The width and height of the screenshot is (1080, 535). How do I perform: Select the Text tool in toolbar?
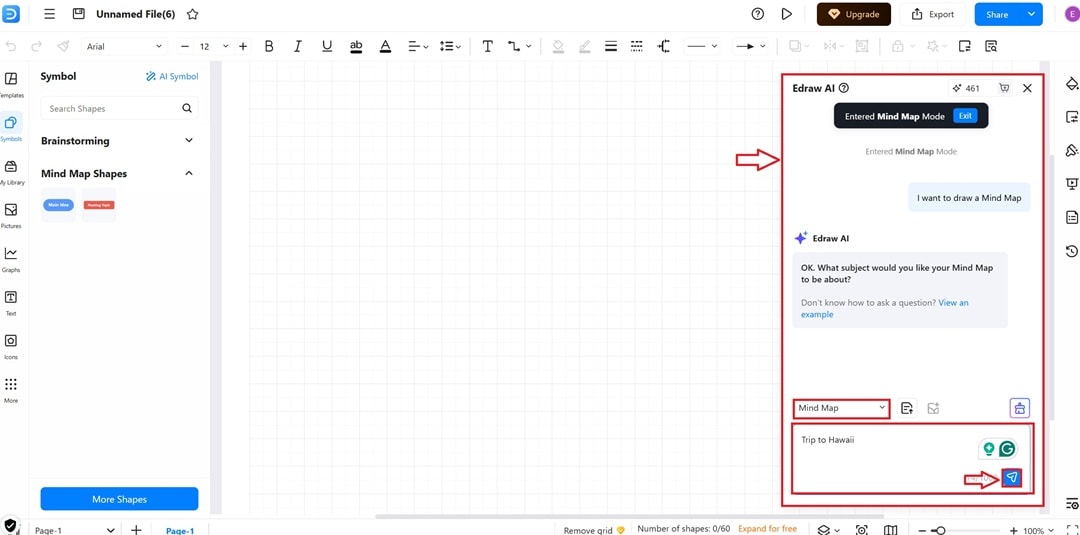click(x=488, y=46)
